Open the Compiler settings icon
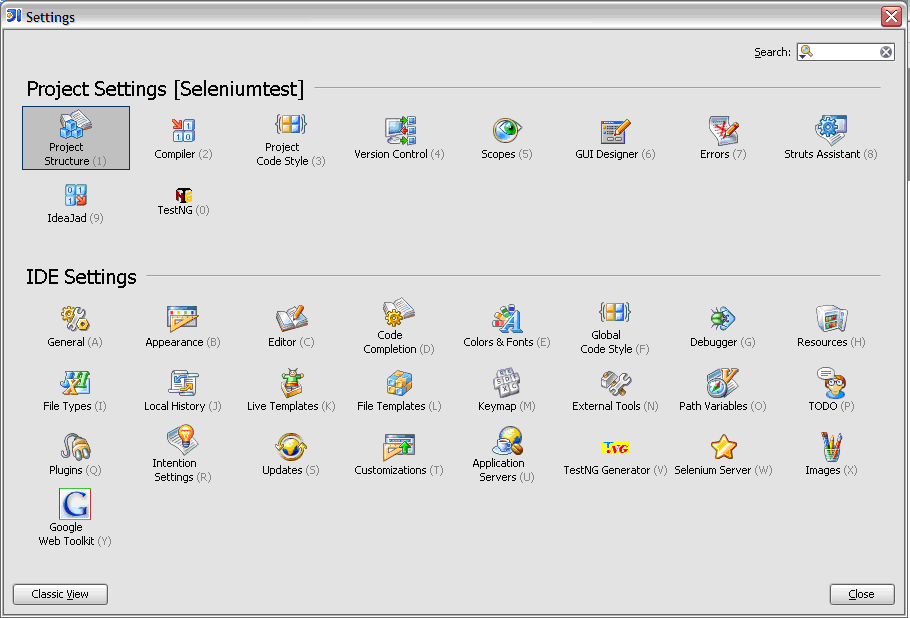910x618 pixels. pyautogui.click(x=183, y=130)
